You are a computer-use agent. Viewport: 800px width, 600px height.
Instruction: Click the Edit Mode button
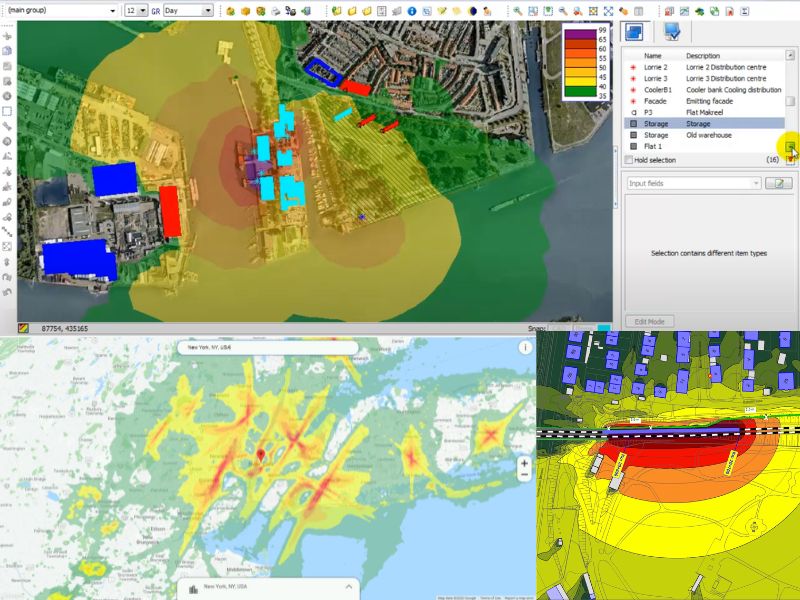point(649,322)
